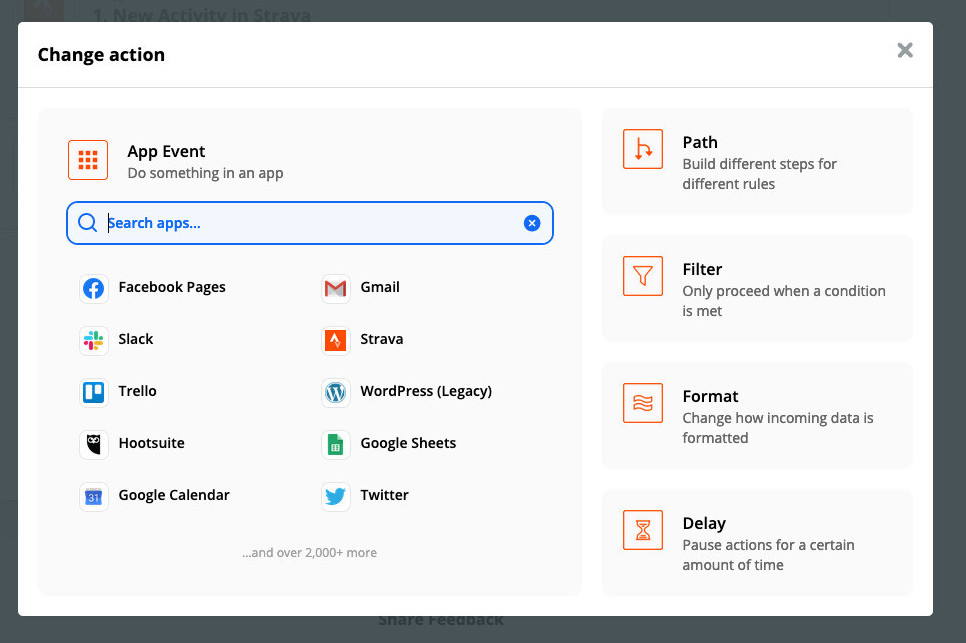
Task: Choose the Filter action
Action: pos(757,288)
